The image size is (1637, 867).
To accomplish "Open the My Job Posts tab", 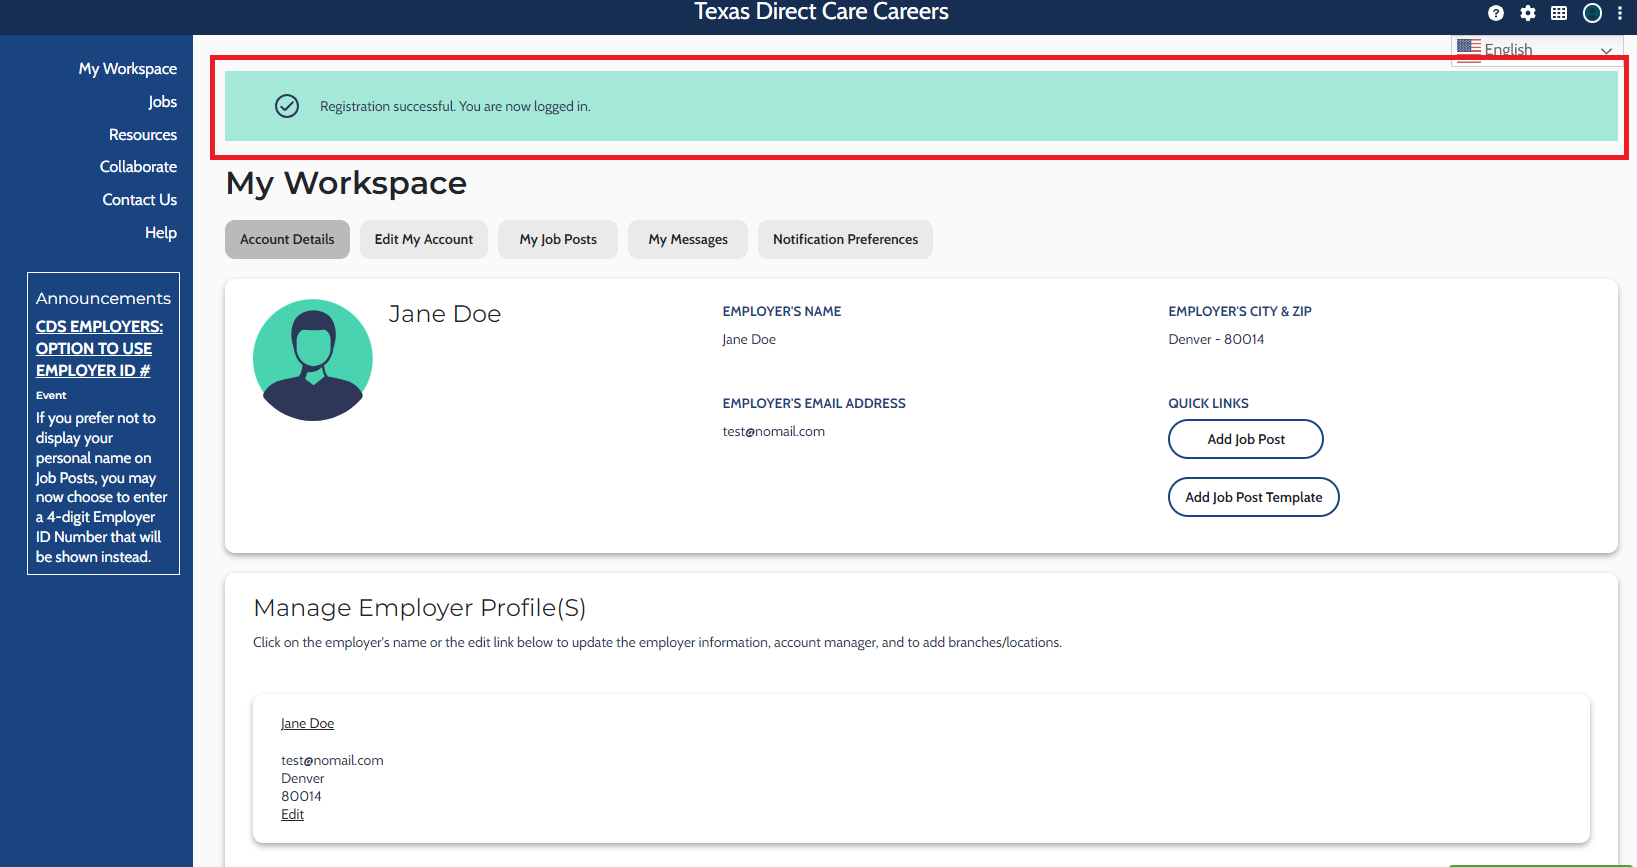I will tap(558, 240).
